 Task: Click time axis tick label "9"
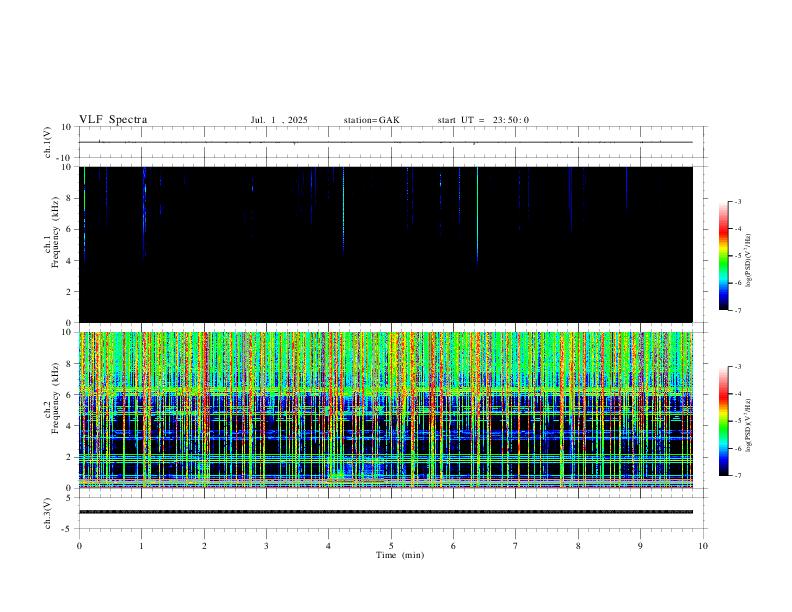coord(640,546)
